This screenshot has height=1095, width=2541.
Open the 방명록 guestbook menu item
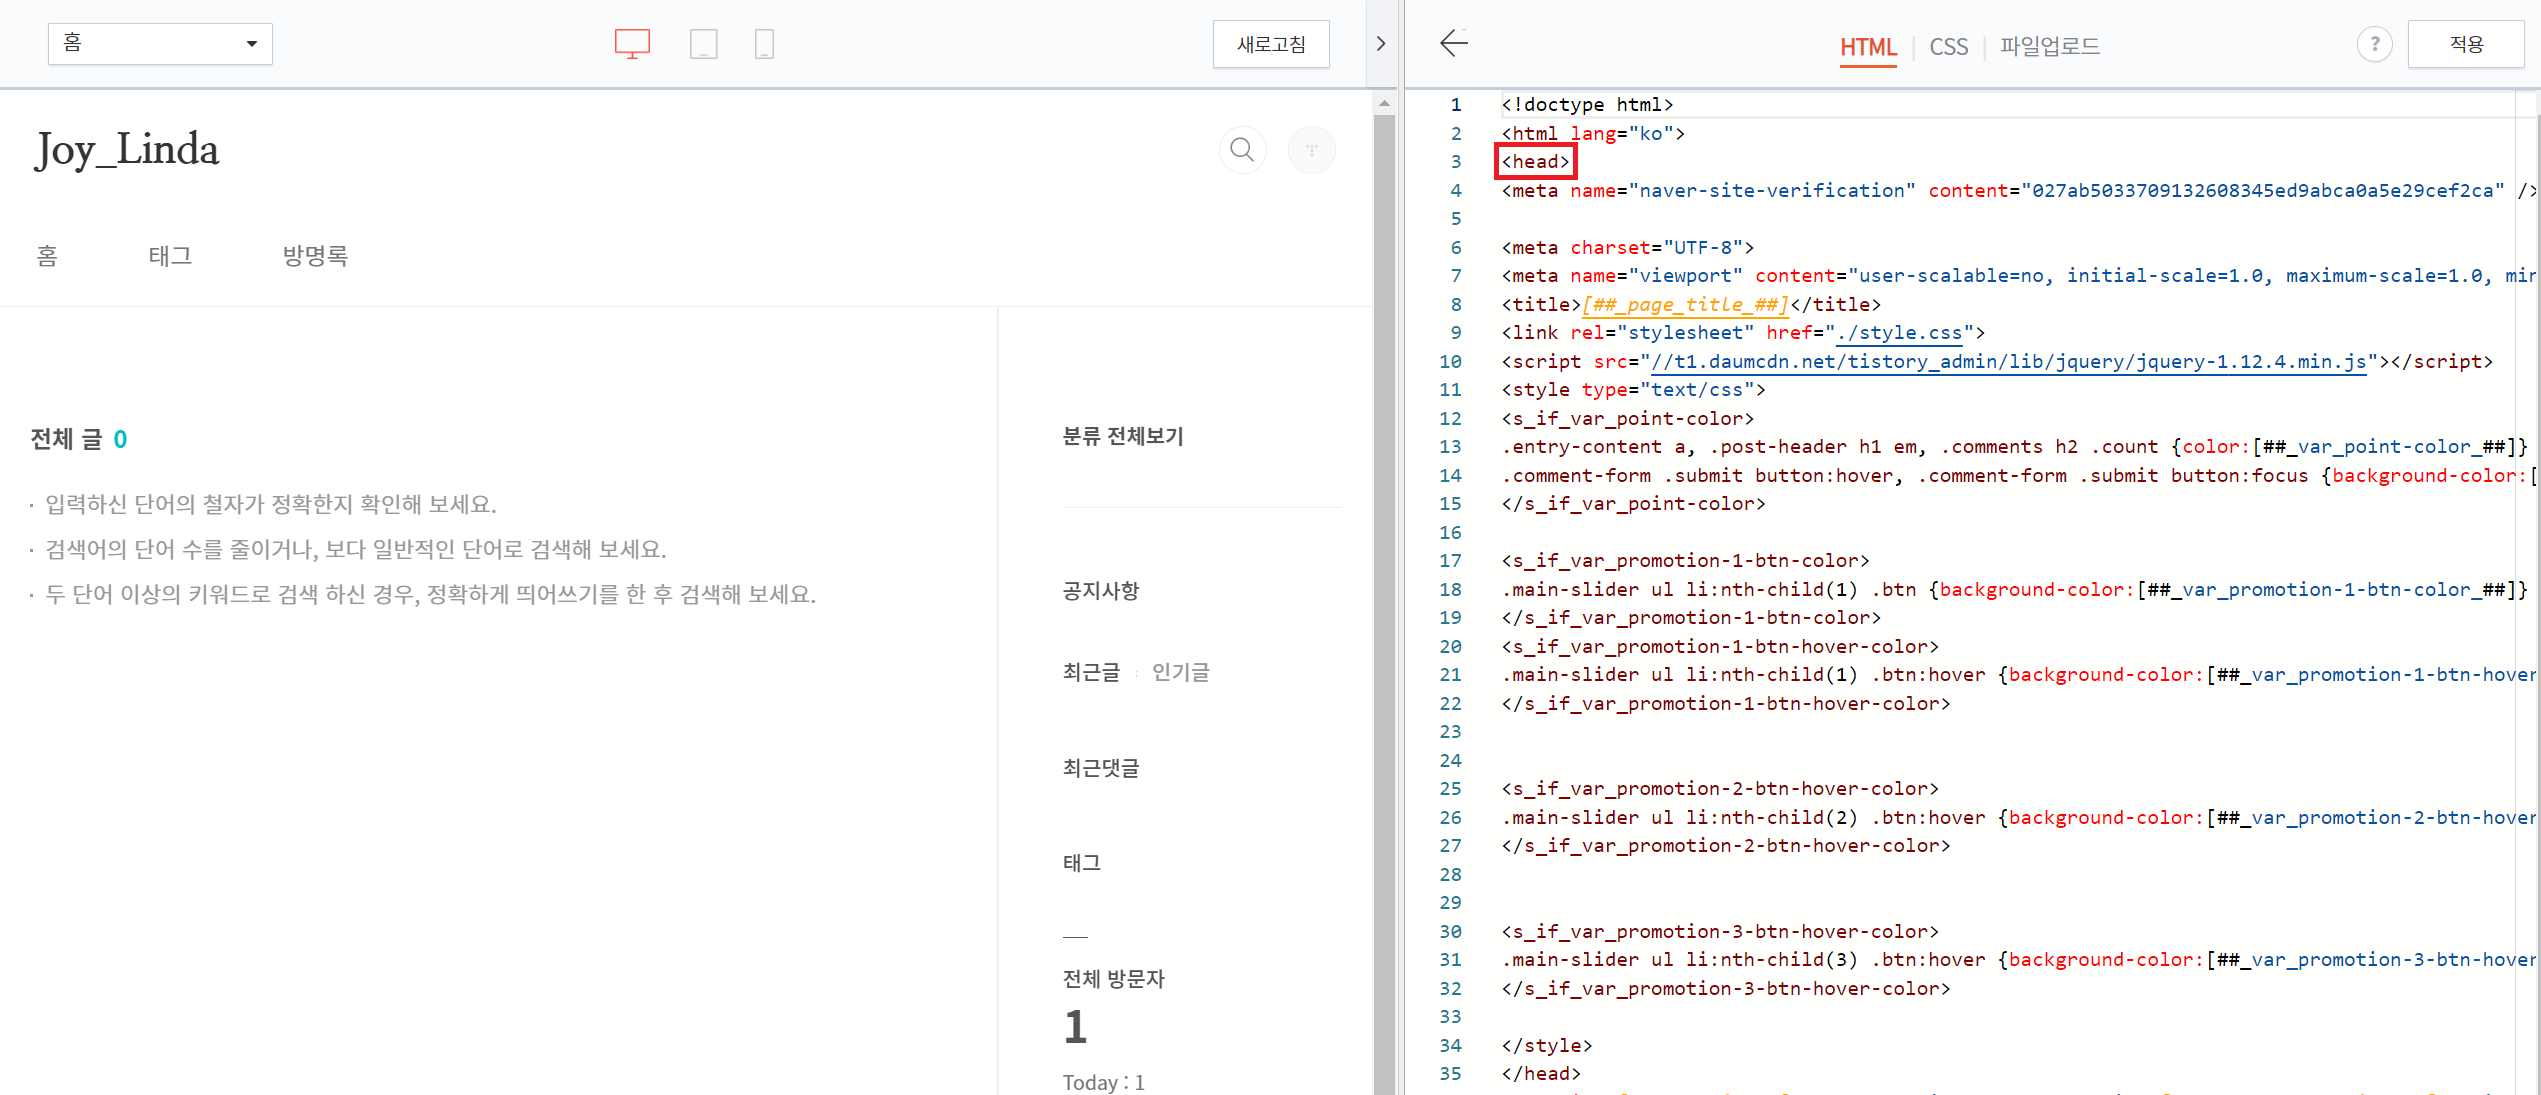[x=315, y=256]
